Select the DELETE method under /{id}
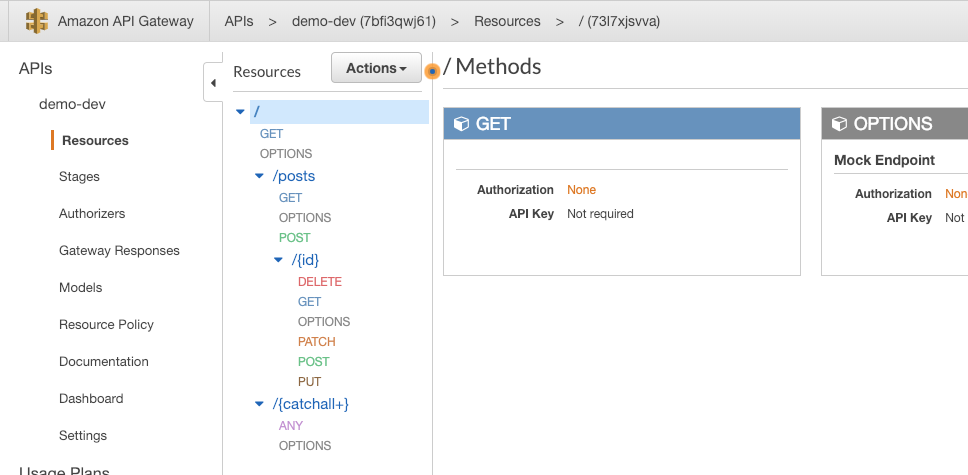Image resolution: width=968 pixels, height=475 pixels. 320,282
